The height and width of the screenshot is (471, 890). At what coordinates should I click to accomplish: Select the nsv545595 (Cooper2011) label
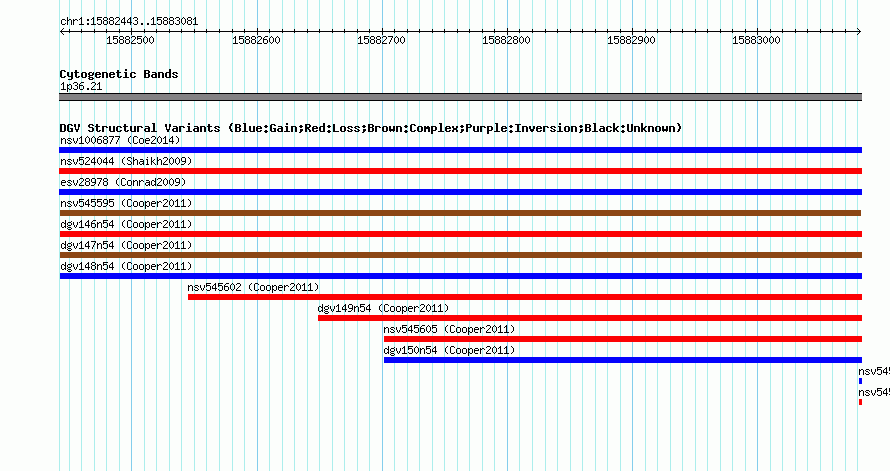point(126,203)
